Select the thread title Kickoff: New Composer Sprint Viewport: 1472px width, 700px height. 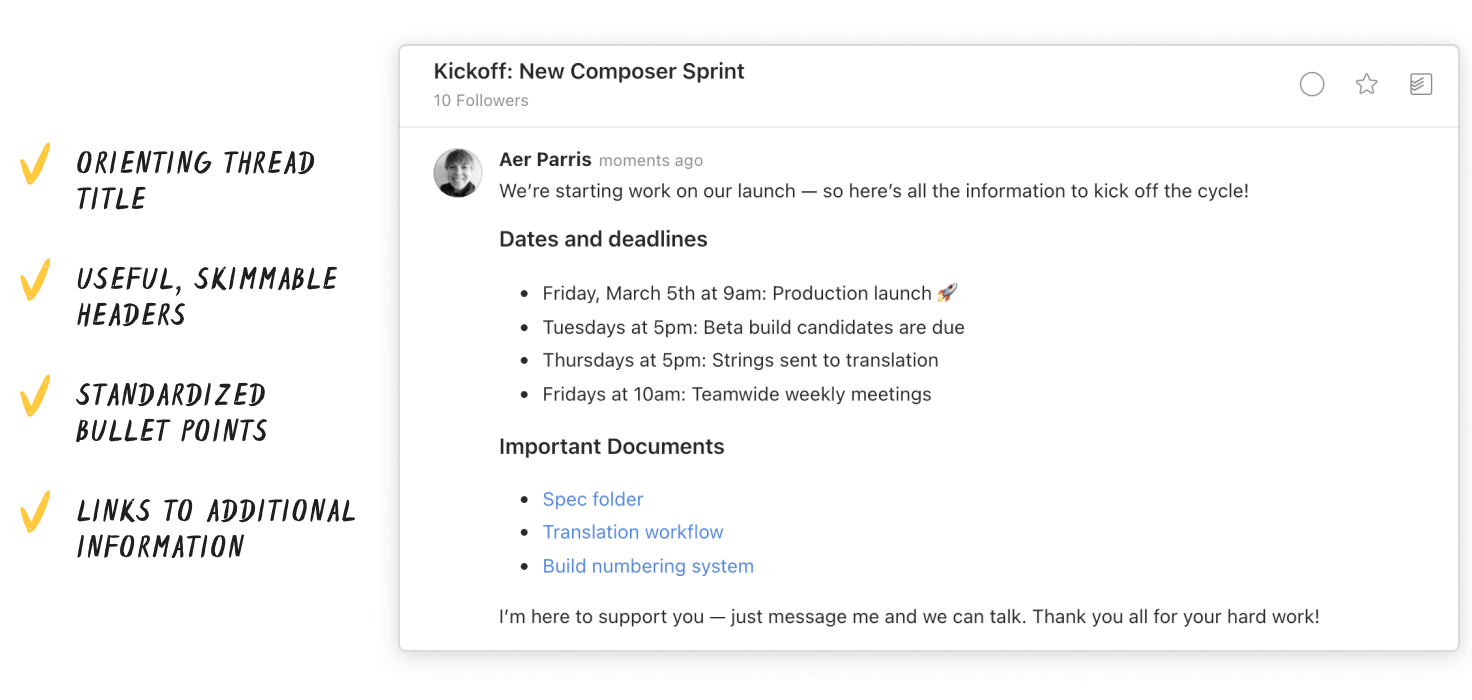point(588,71)
